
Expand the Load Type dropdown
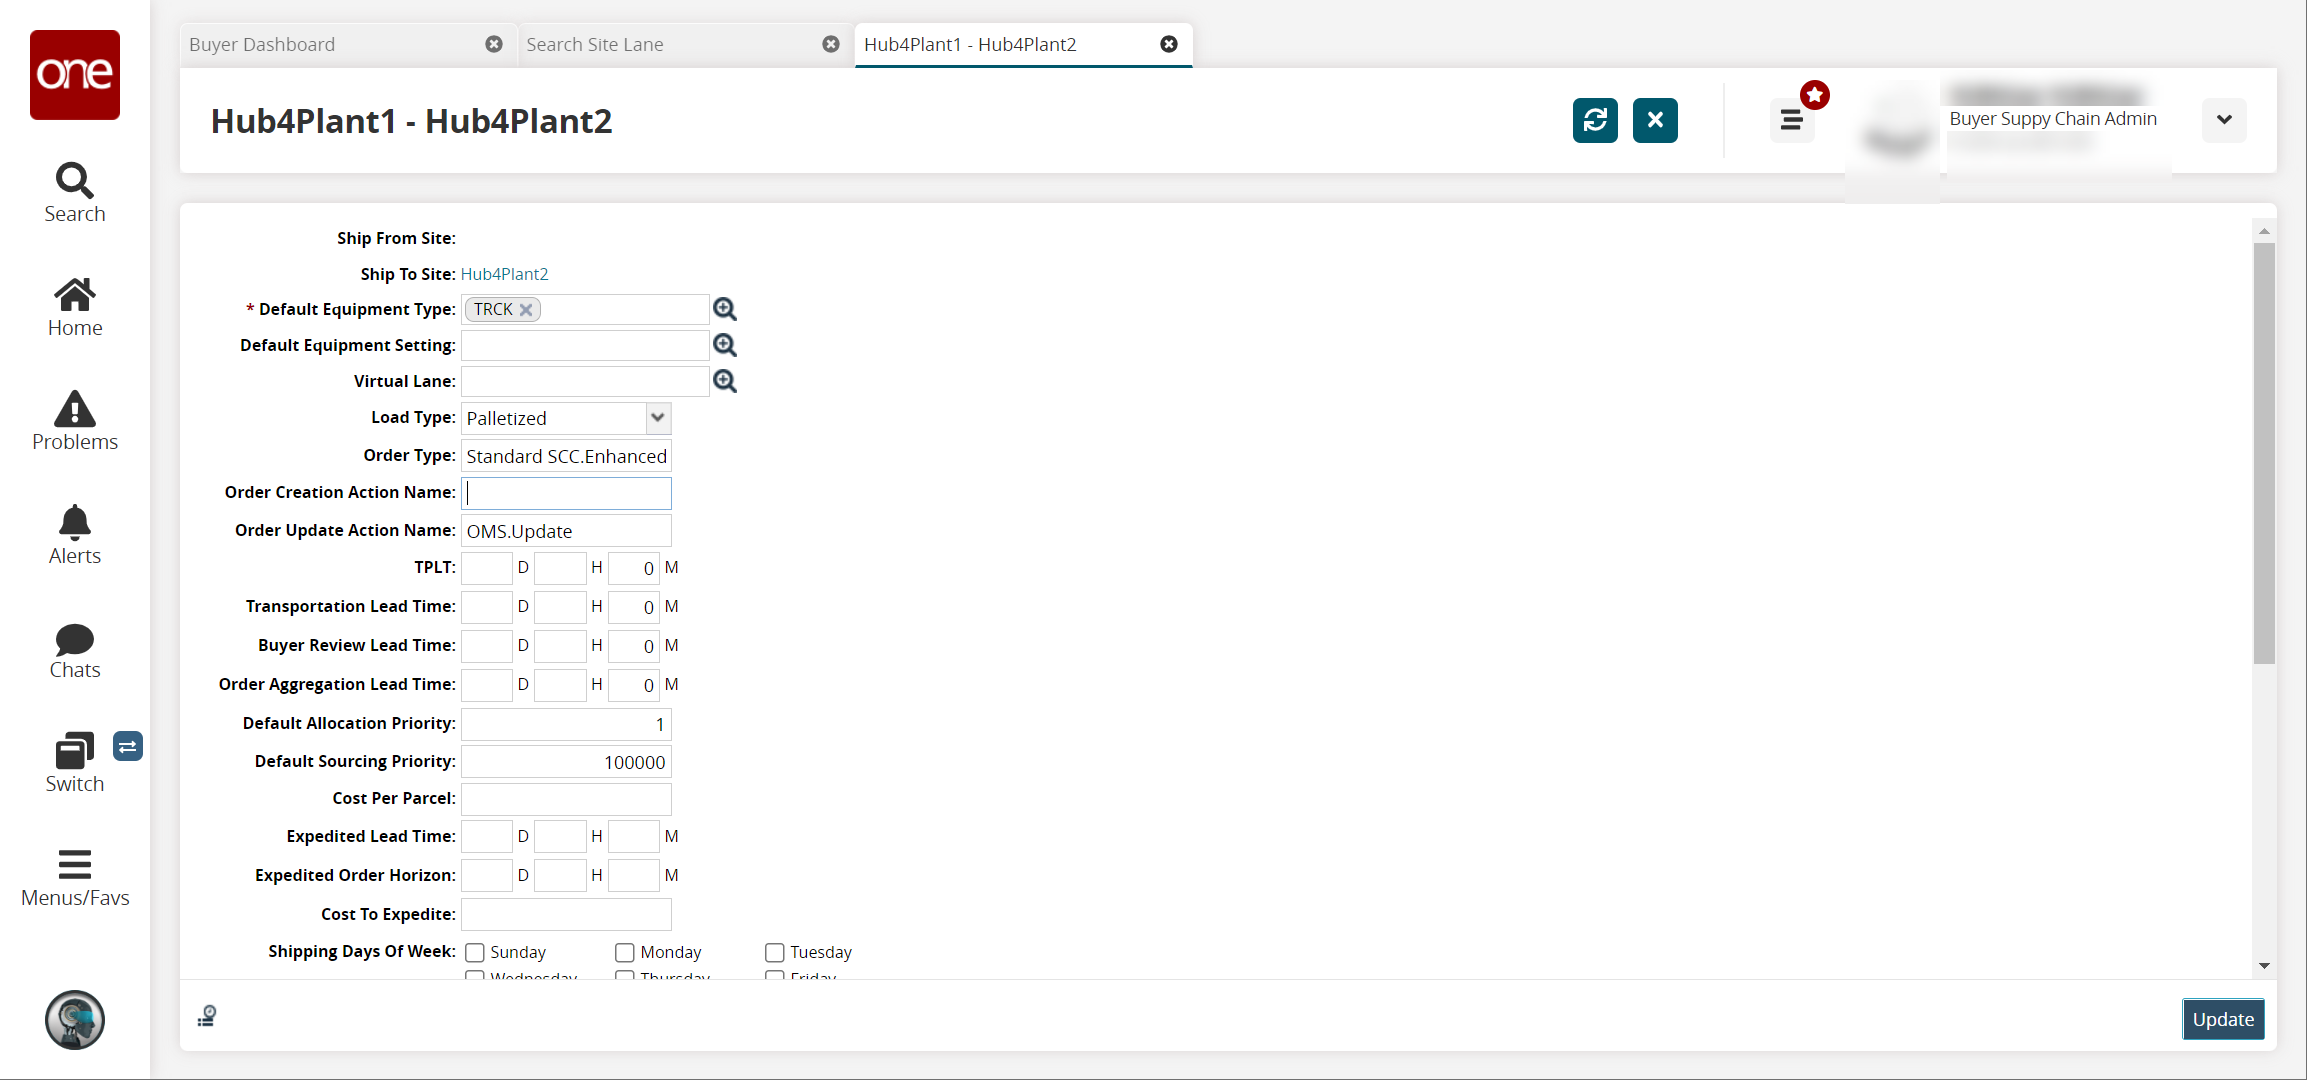pos(657,418)
